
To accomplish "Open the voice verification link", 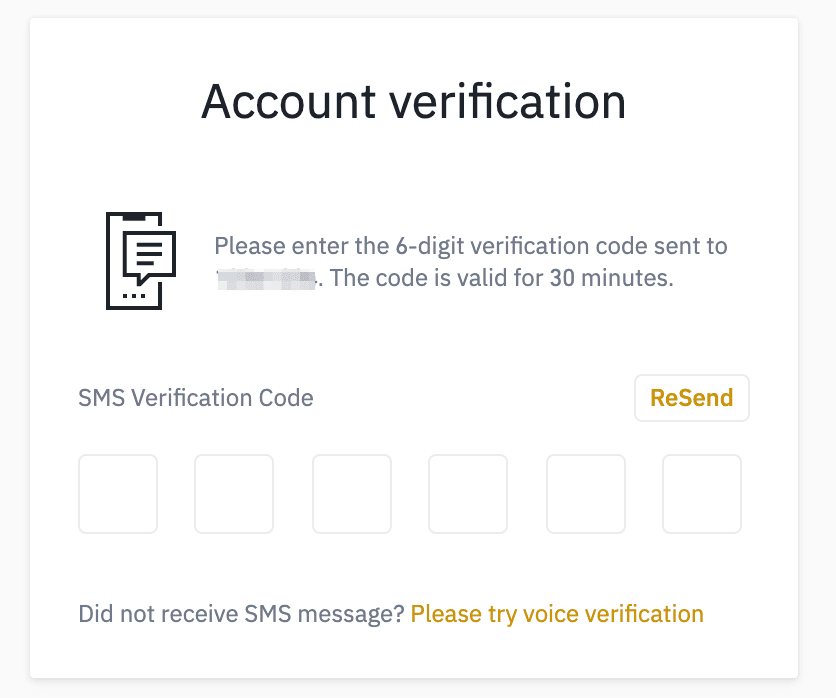I will pyautogui.click(x=557, y=613).
